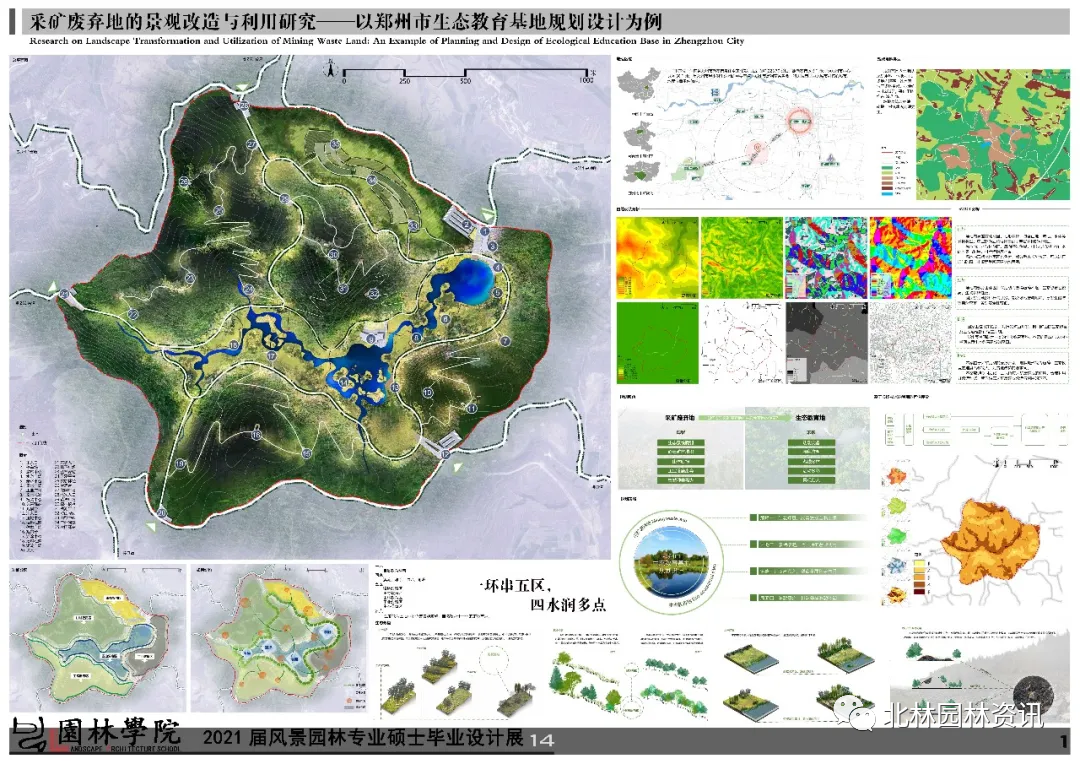This screenshot has width=1080, height=764.
Task: Click the first green strategy bar in concept panel
Action: [808, 517]
